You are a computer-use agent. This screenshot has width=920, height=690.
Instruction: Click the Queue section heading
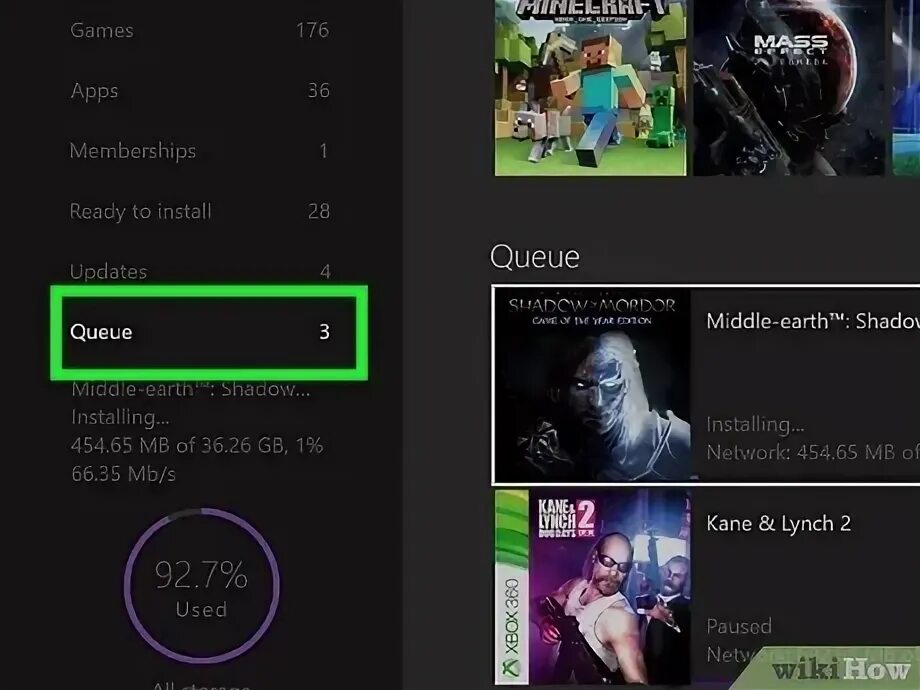tap(535, 257)
